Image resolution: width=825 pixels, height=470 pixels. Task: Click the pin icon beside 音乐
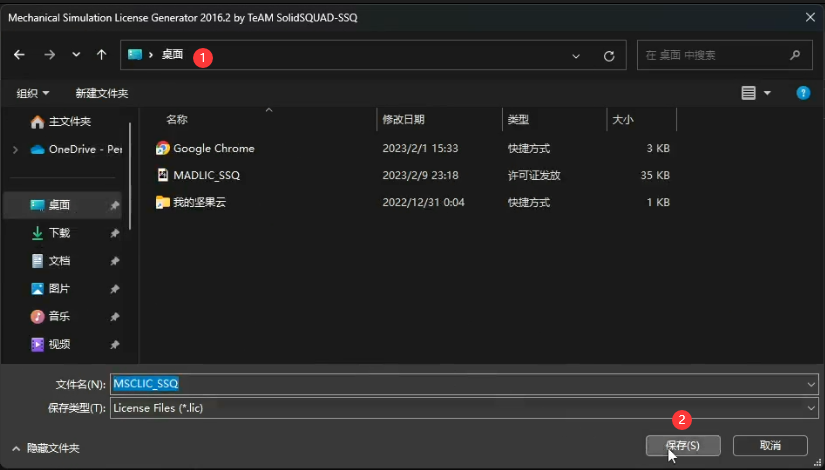[114, 317]
